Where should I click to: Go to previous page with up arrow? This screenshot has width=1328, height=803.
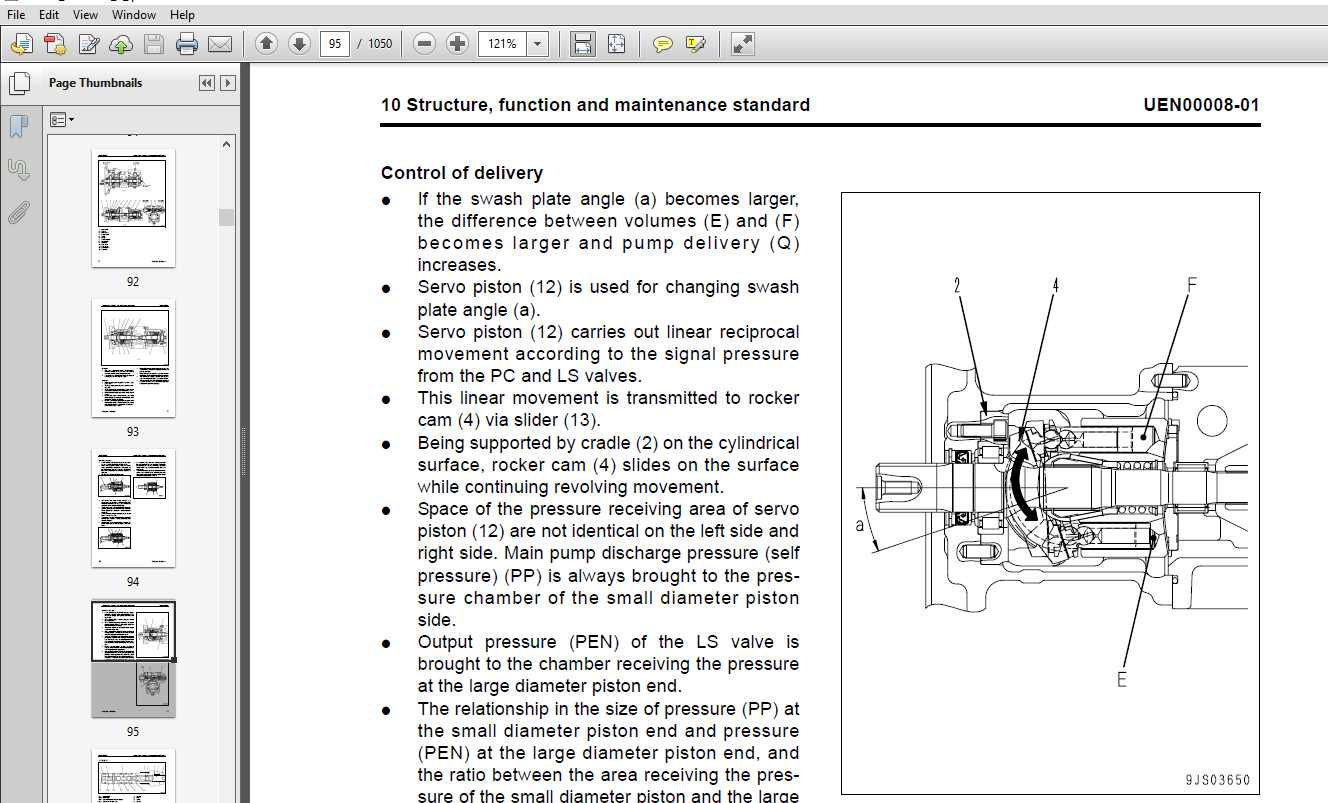click(x=266, y=44)
